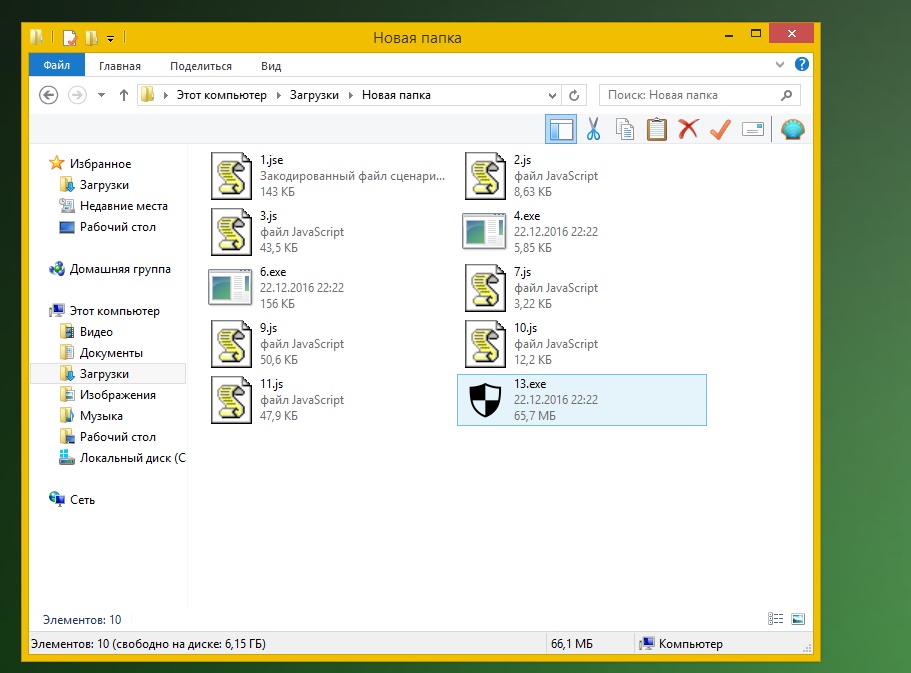This screenshot has width=911, height=673.
Task: Toggle the navigation pane layout button
Action: coord(561,129)
